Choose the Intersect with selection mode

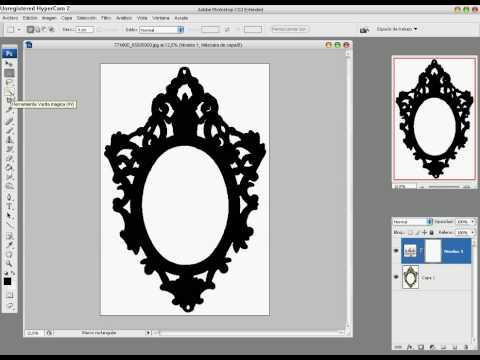coord(52,29)
